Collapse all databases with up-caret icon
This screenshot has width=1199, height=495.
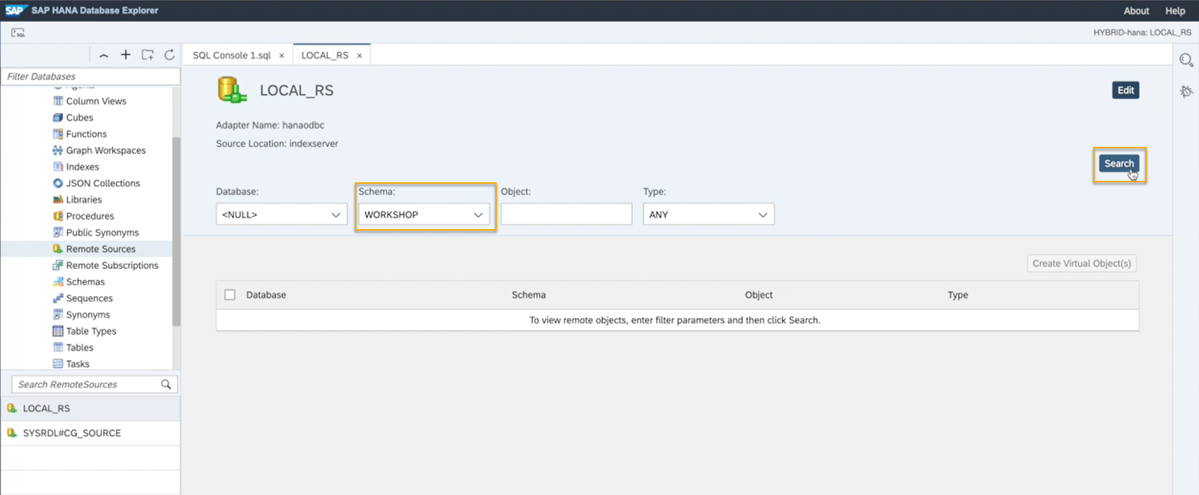[104, 55]
